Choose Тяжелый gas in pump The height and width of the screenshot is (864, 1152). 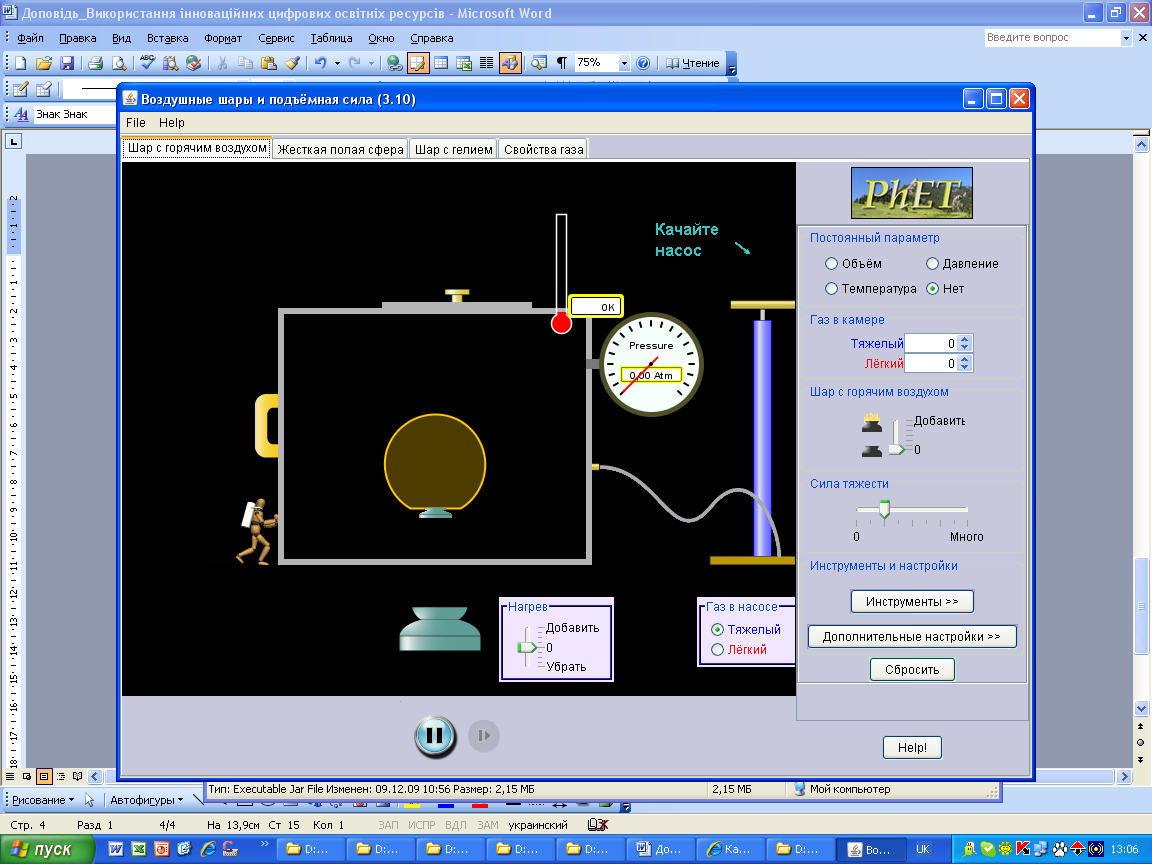[x=718, y=630]
